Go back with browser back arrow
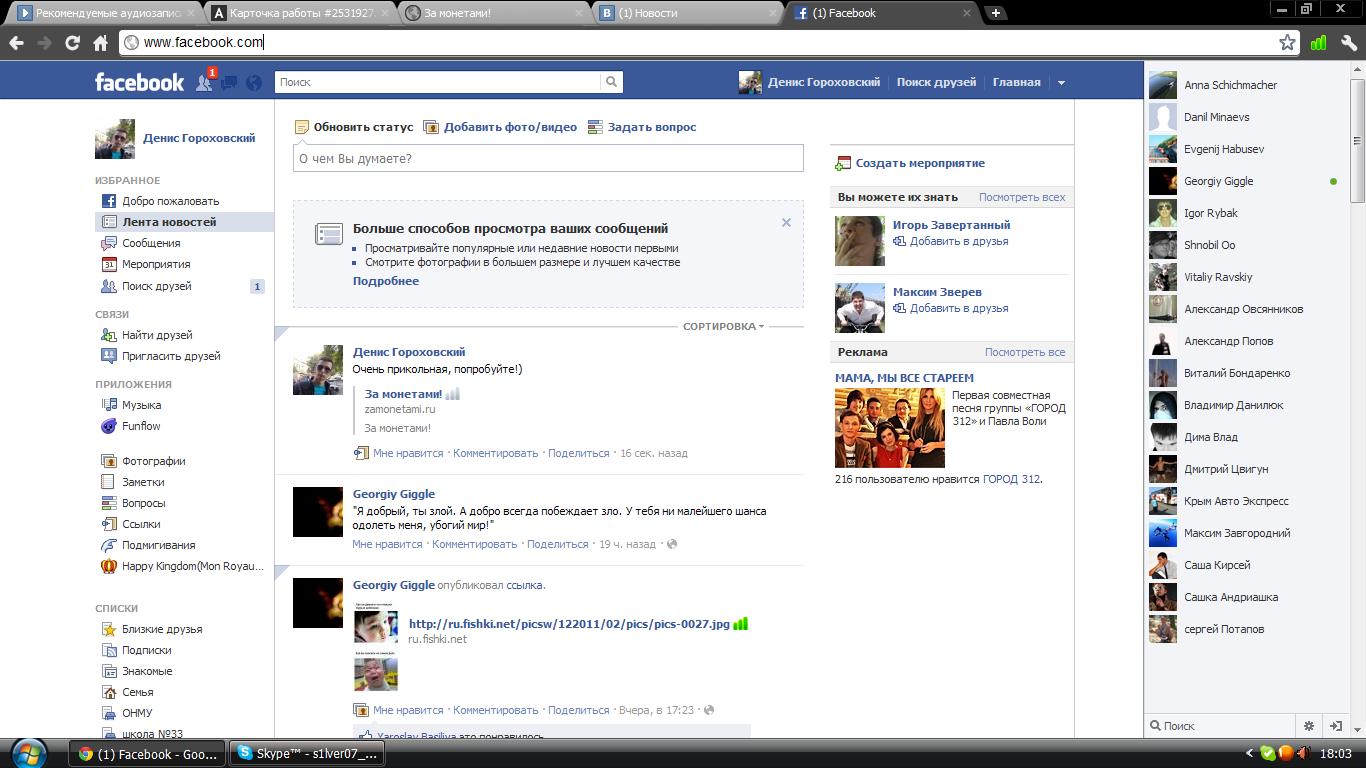 coord(16,43)
